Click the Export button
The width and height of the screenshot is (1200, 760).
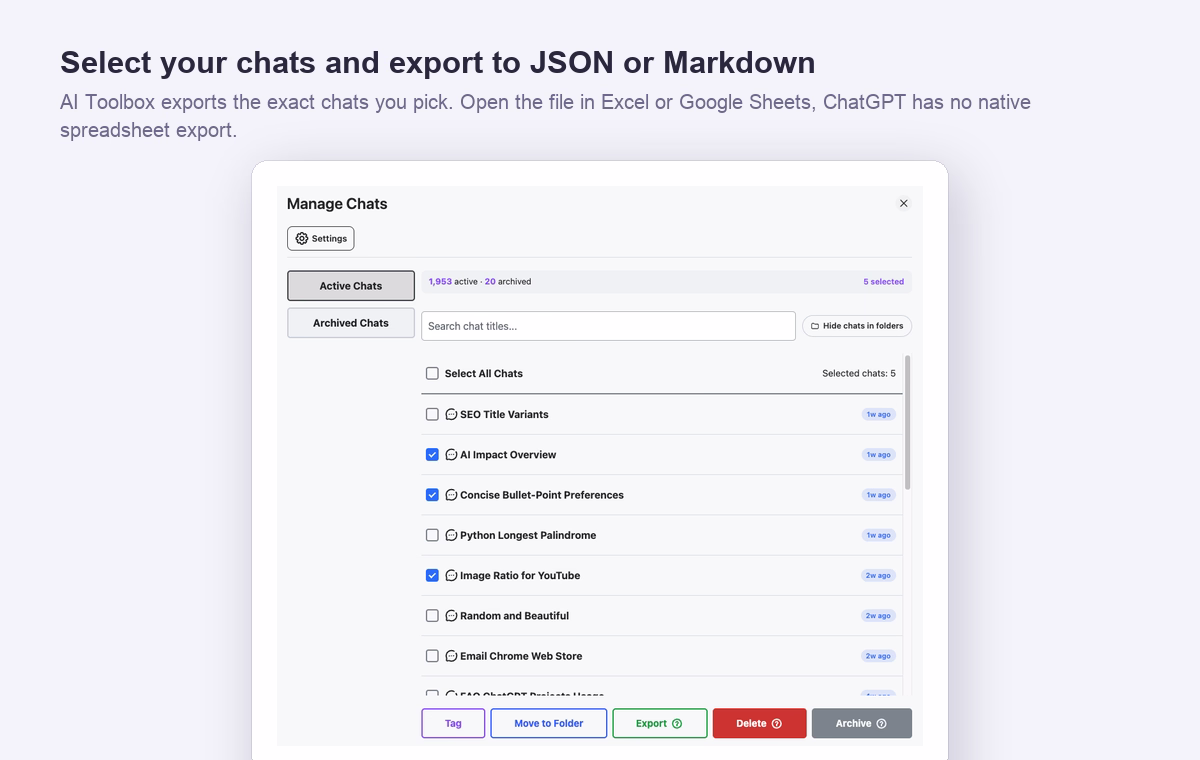coord(660,724)
